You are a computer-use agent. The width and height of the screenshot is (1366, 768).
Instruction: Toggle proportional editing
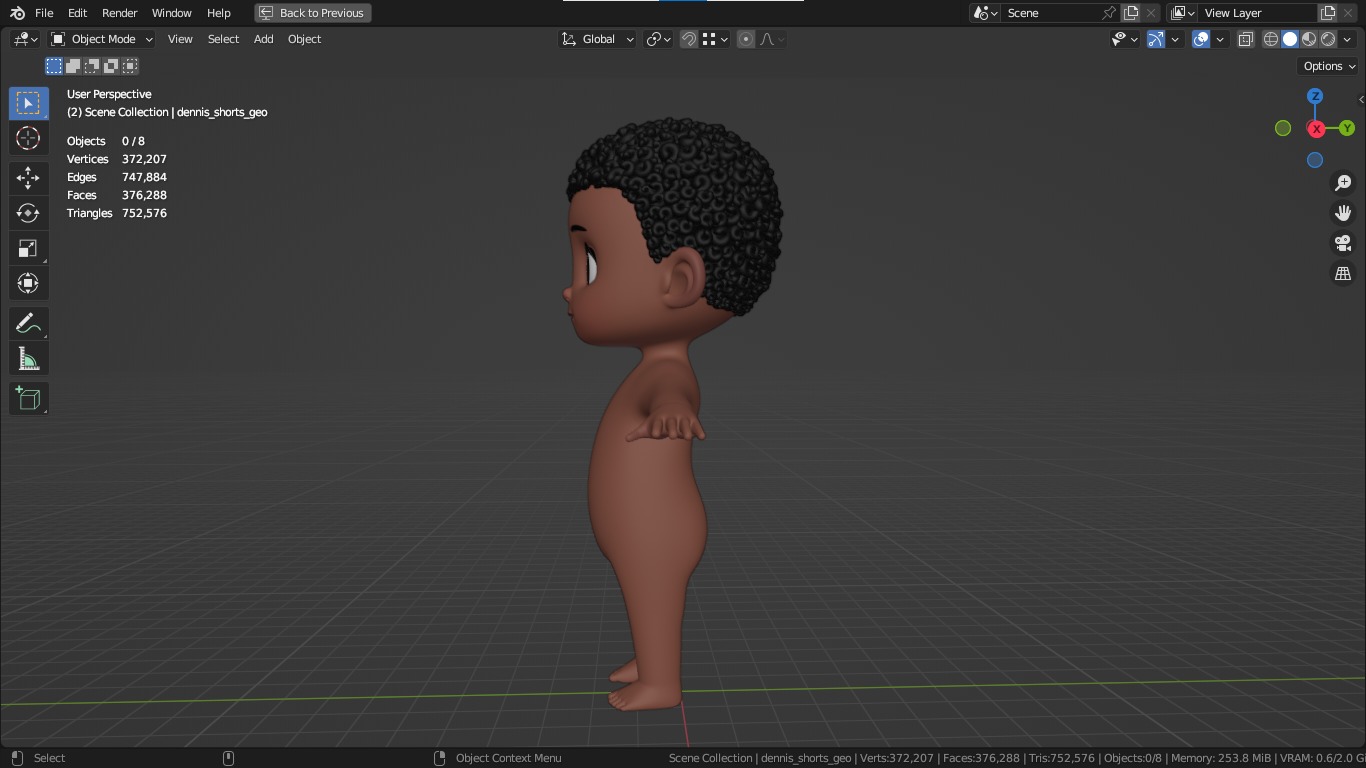[746, 39]
